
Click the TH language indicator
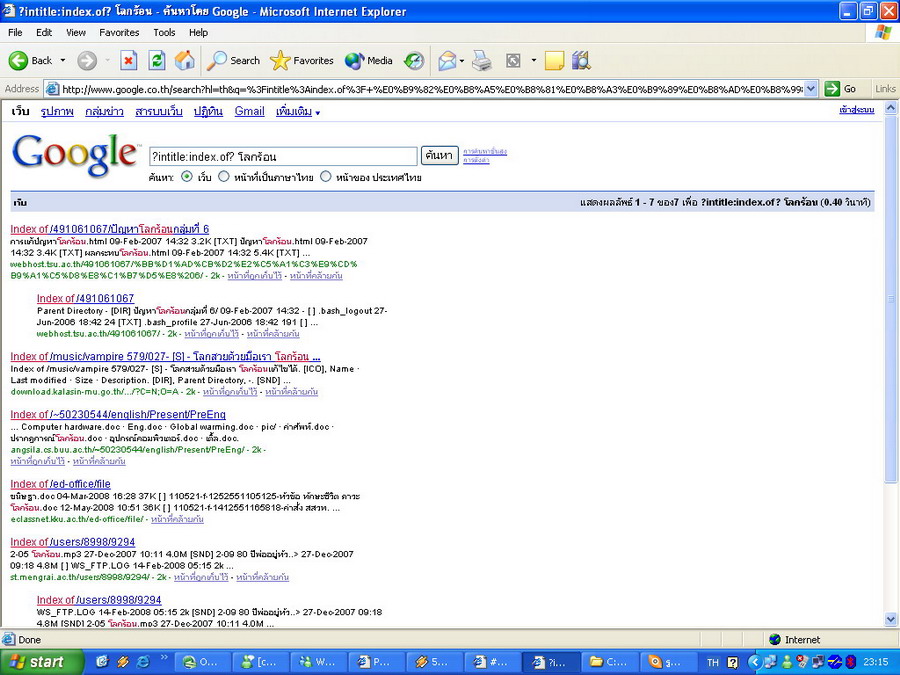click(713, 662)
